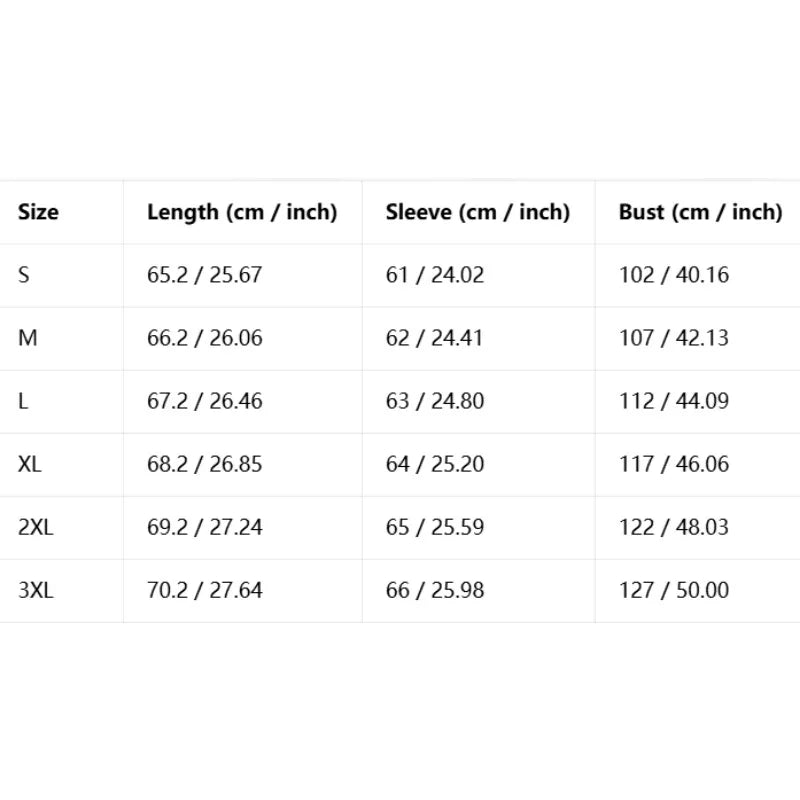Select the 2XL size cell

[36, 527]
